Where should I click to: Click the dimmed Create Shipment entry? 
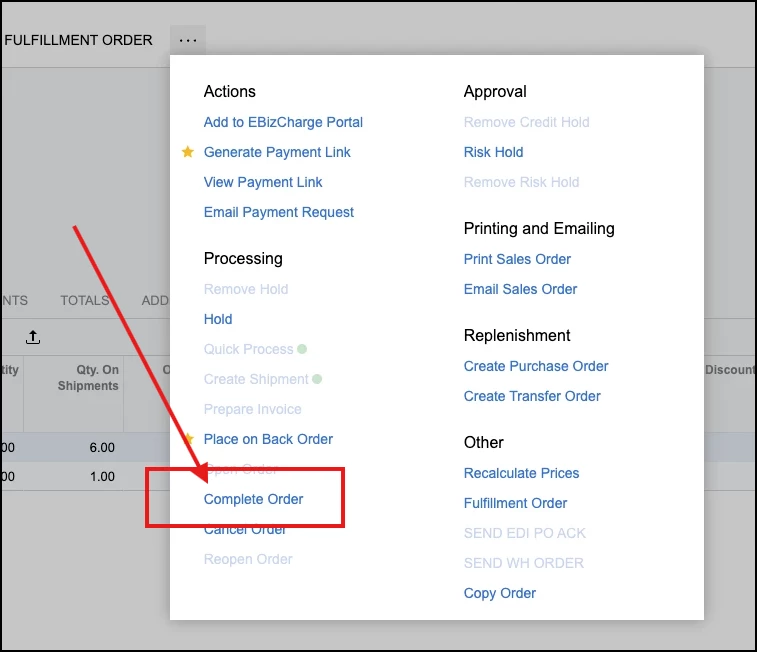[255, 379]
